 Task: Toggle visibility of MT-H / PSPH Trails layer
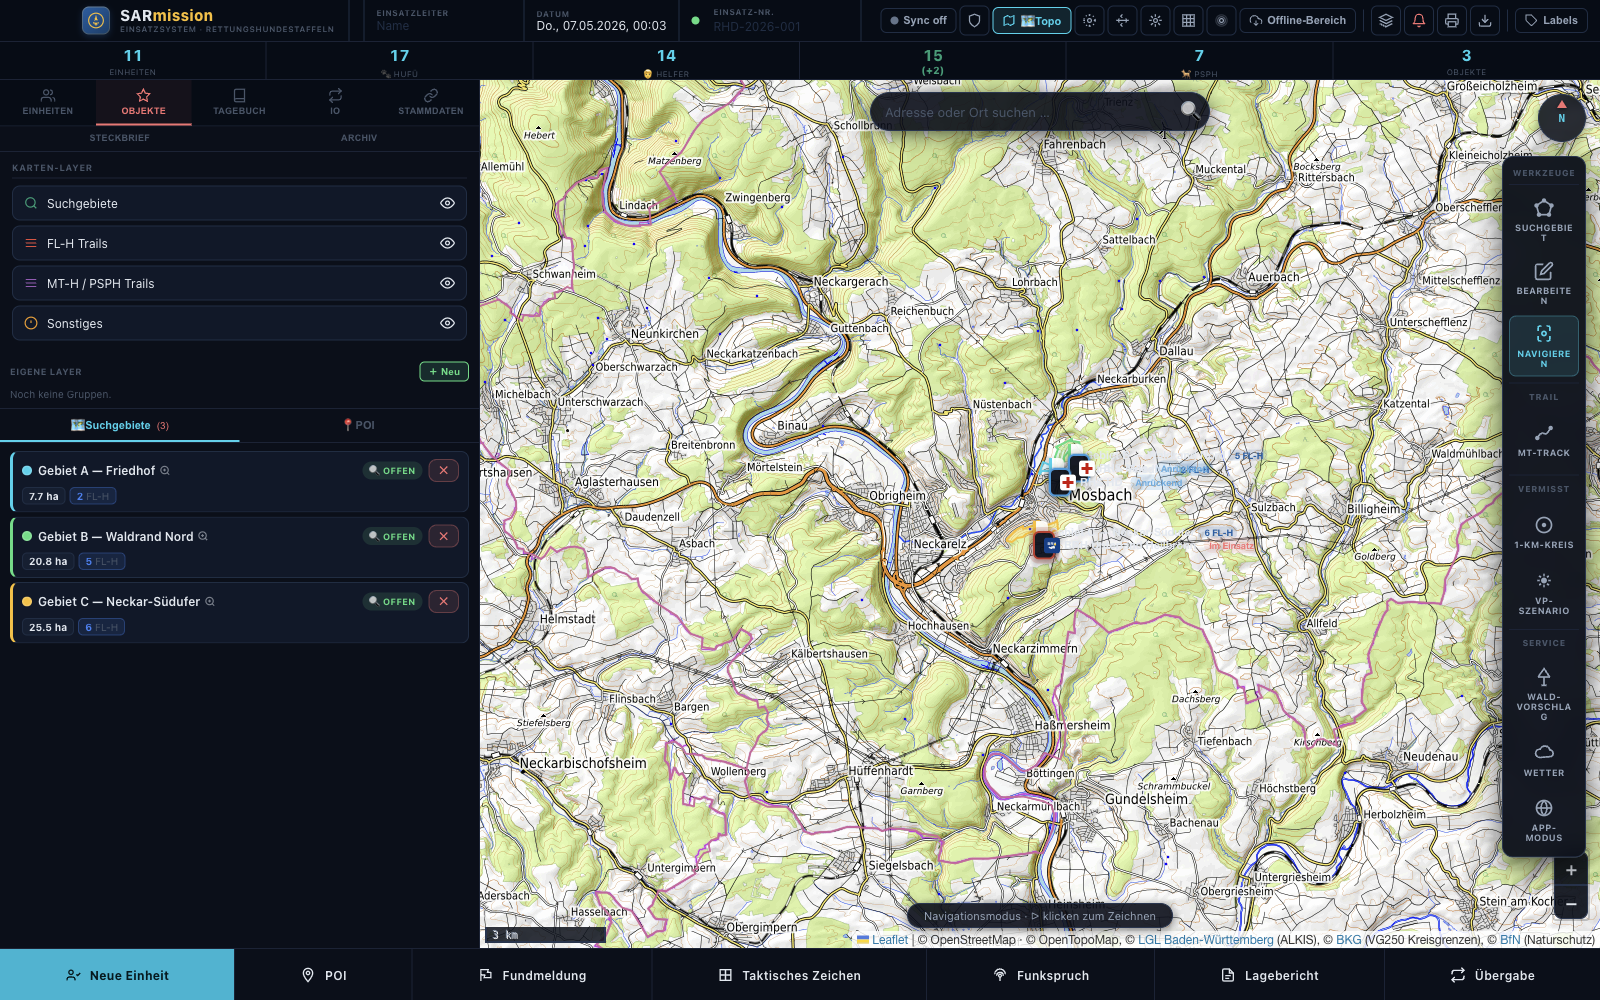[x=447, y=283]
